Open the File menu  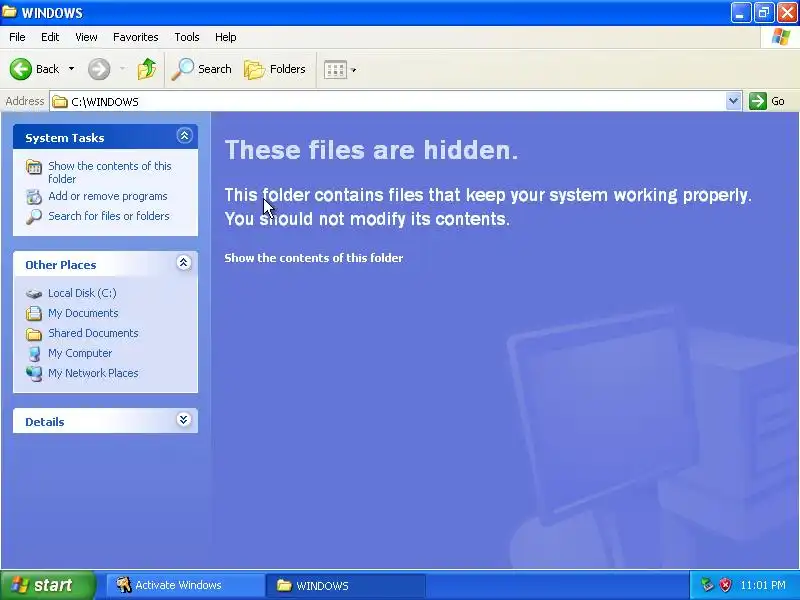click(x=17, y=37)
